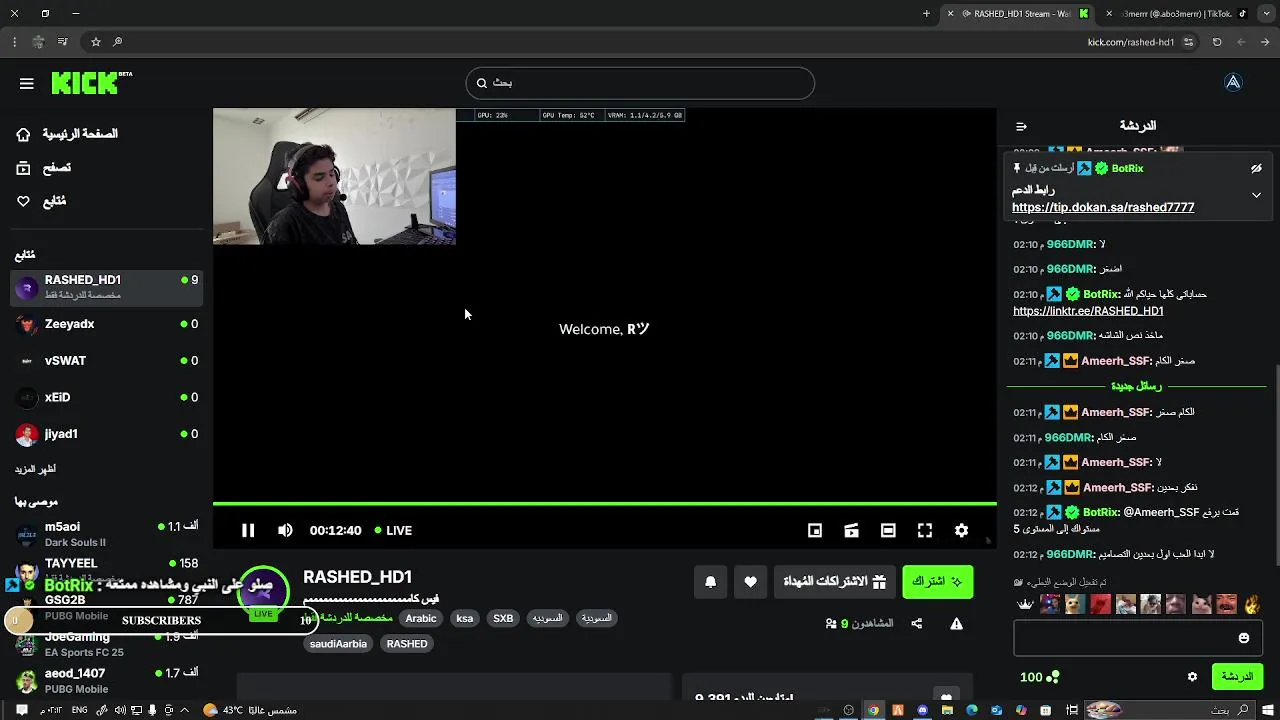Open Browse in the sidebar
The width and height of the screenshot is (1280, 720).
(44, 168)
